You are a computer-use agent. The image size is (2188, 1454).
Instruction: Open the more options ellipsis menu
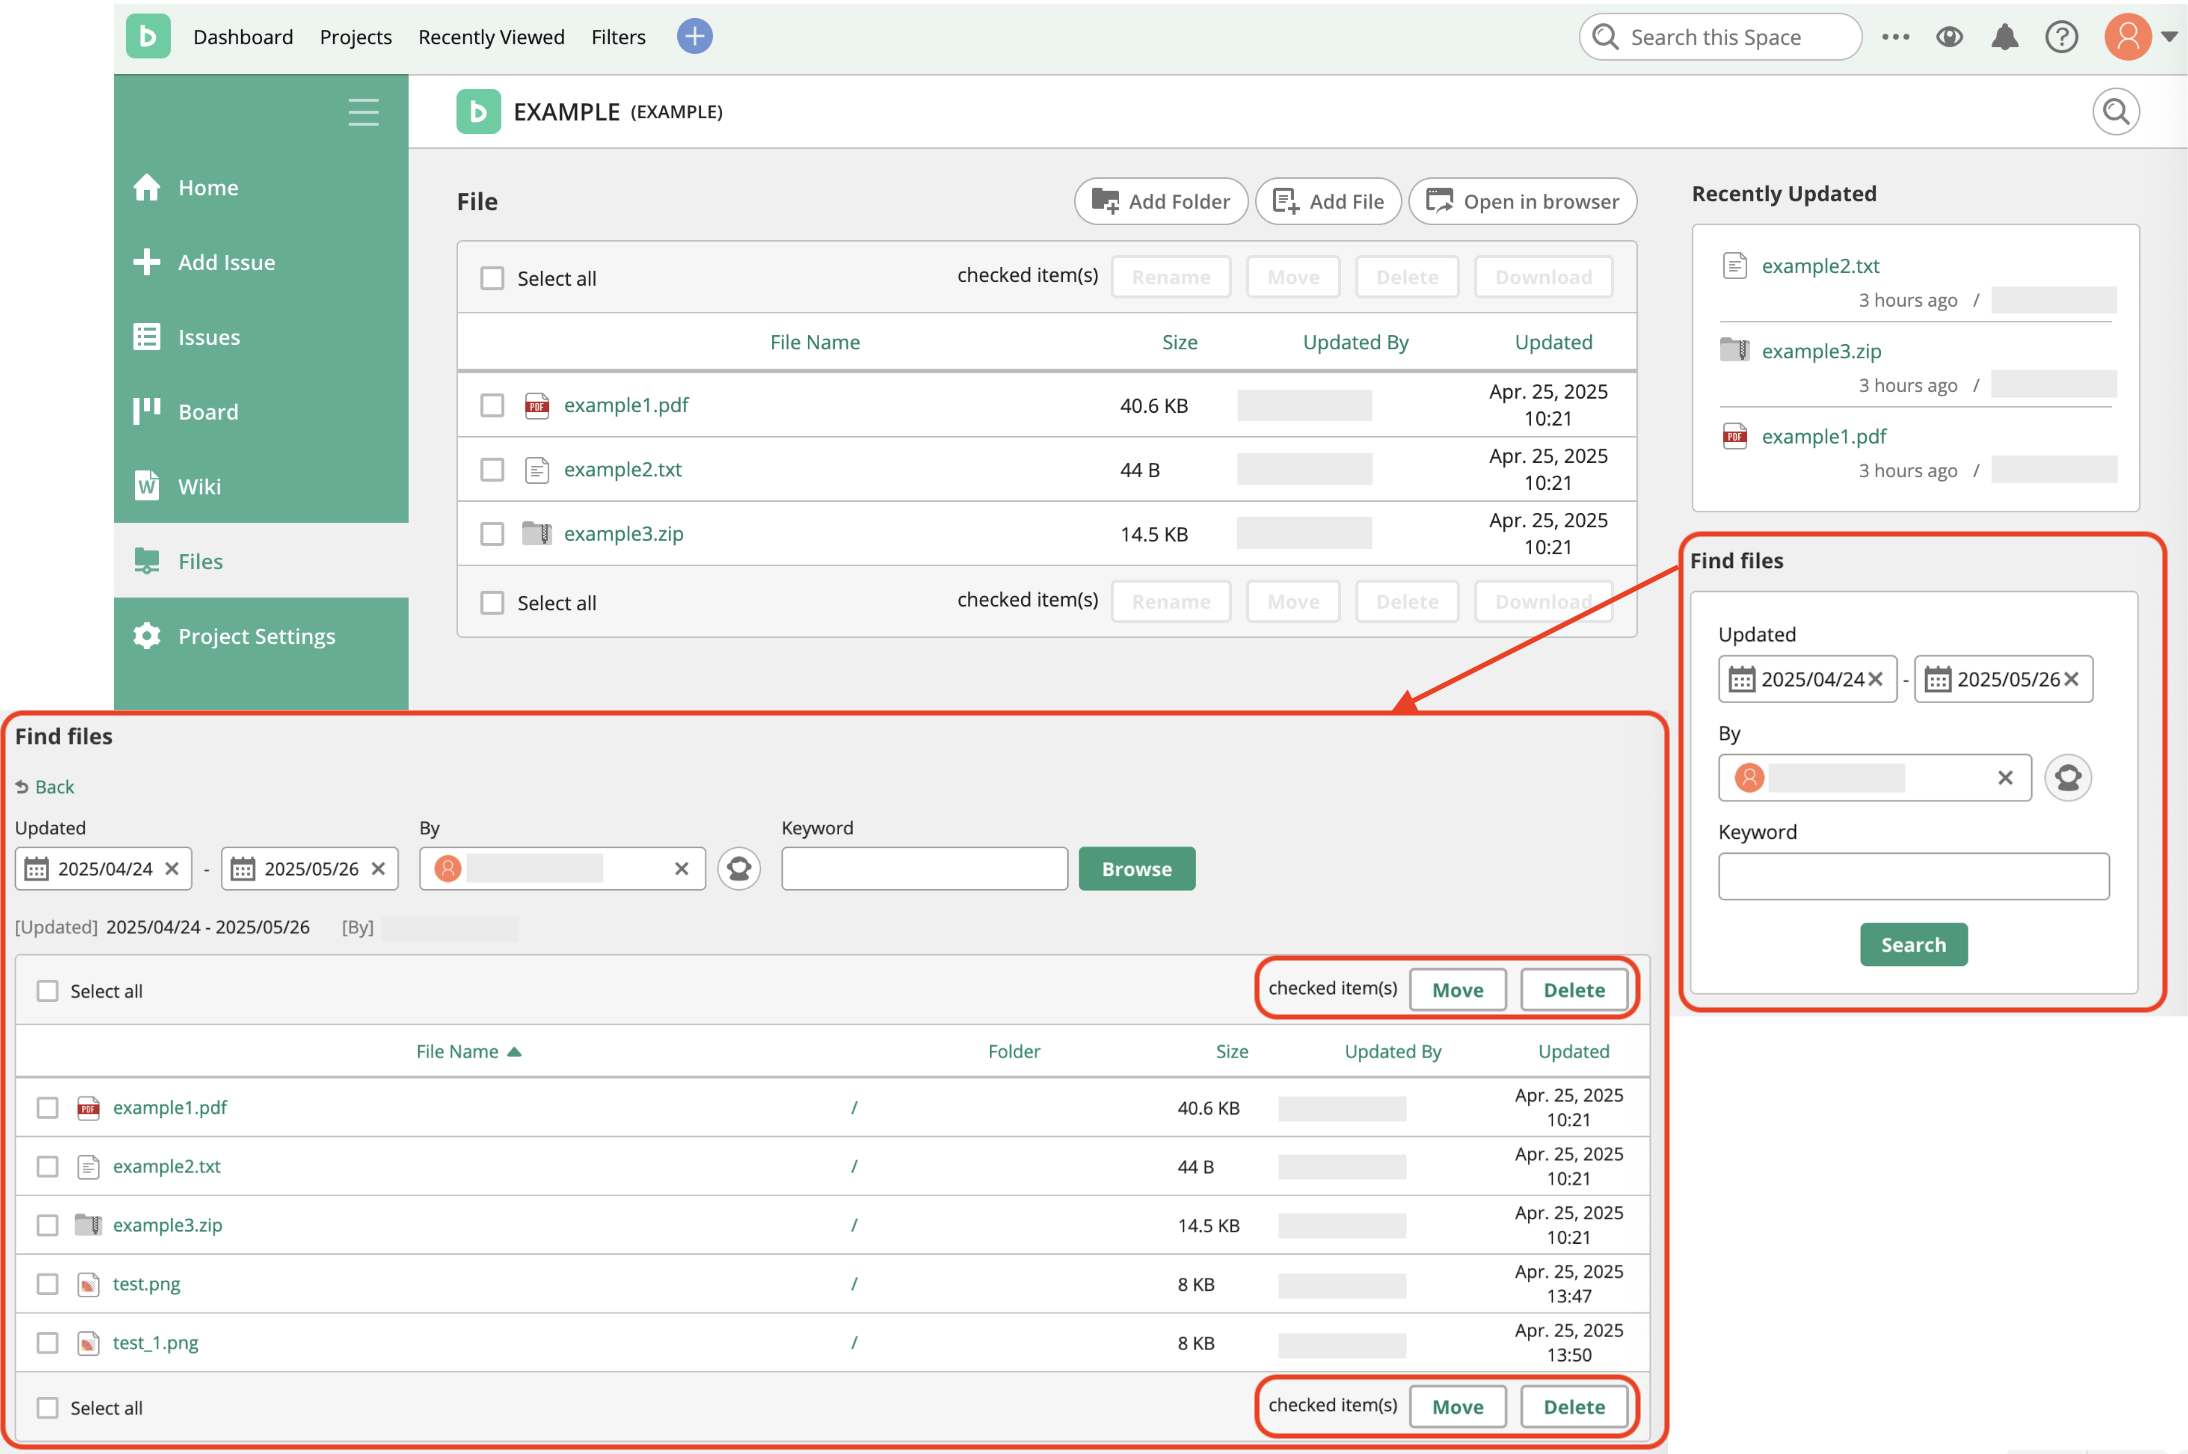1895,37
